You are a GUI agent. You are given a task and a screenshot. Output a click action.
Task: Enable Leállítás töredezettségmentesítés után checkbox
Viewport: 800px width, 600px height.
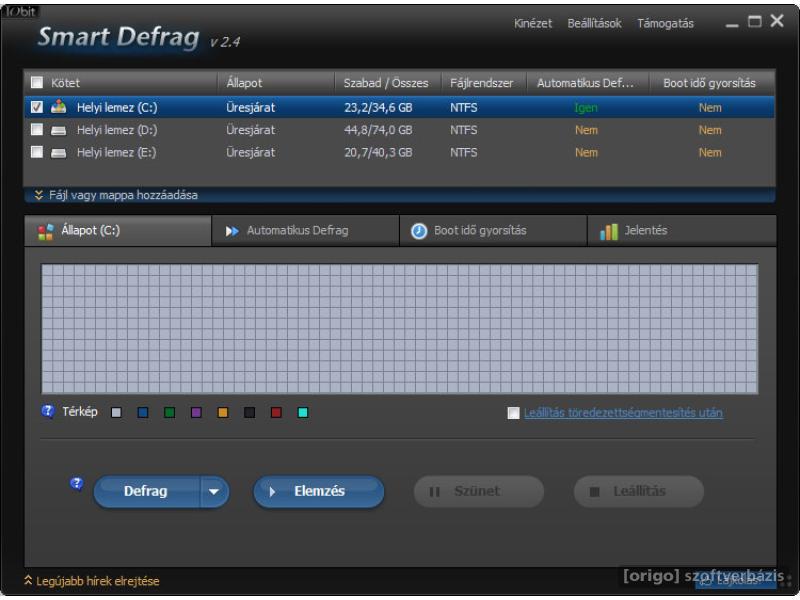coord(513,413)
